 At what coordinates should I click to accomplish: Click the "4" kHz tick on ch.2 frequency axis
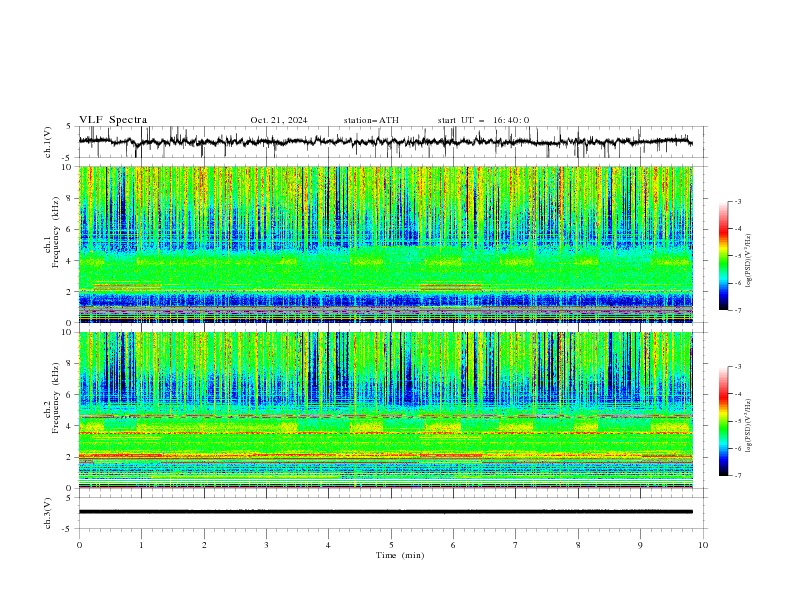(70, 426)
